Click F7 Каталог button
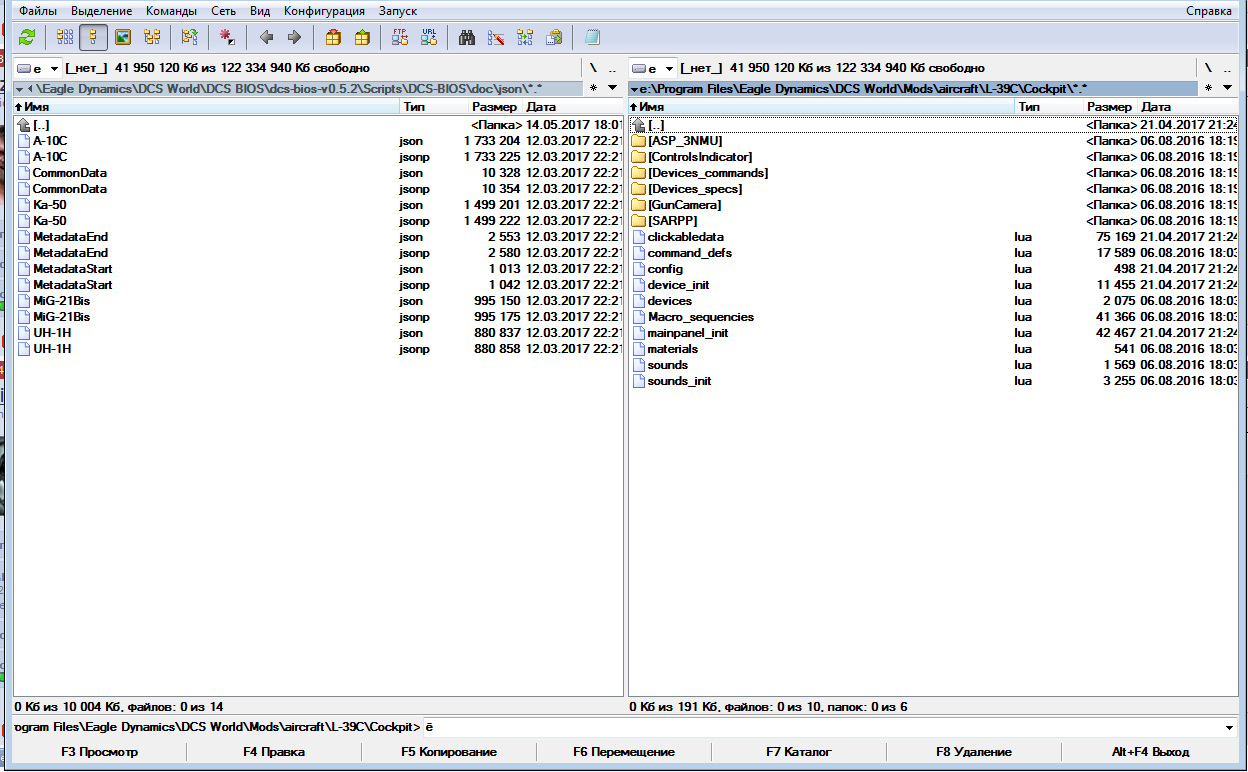This screenshot has height=772, width=1248. [x=799, y=752]
